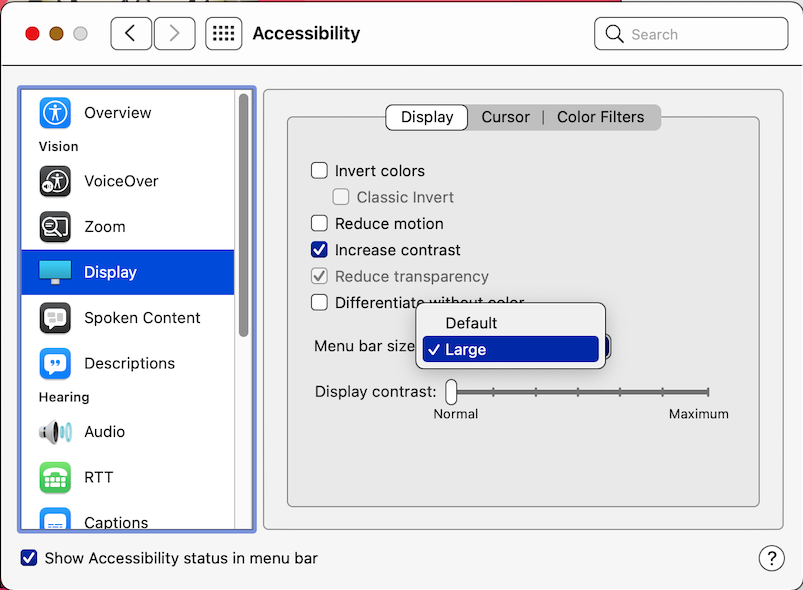The image size is (803, 590).
Task: Show all preferences grid icon
Action: (224, 34)
